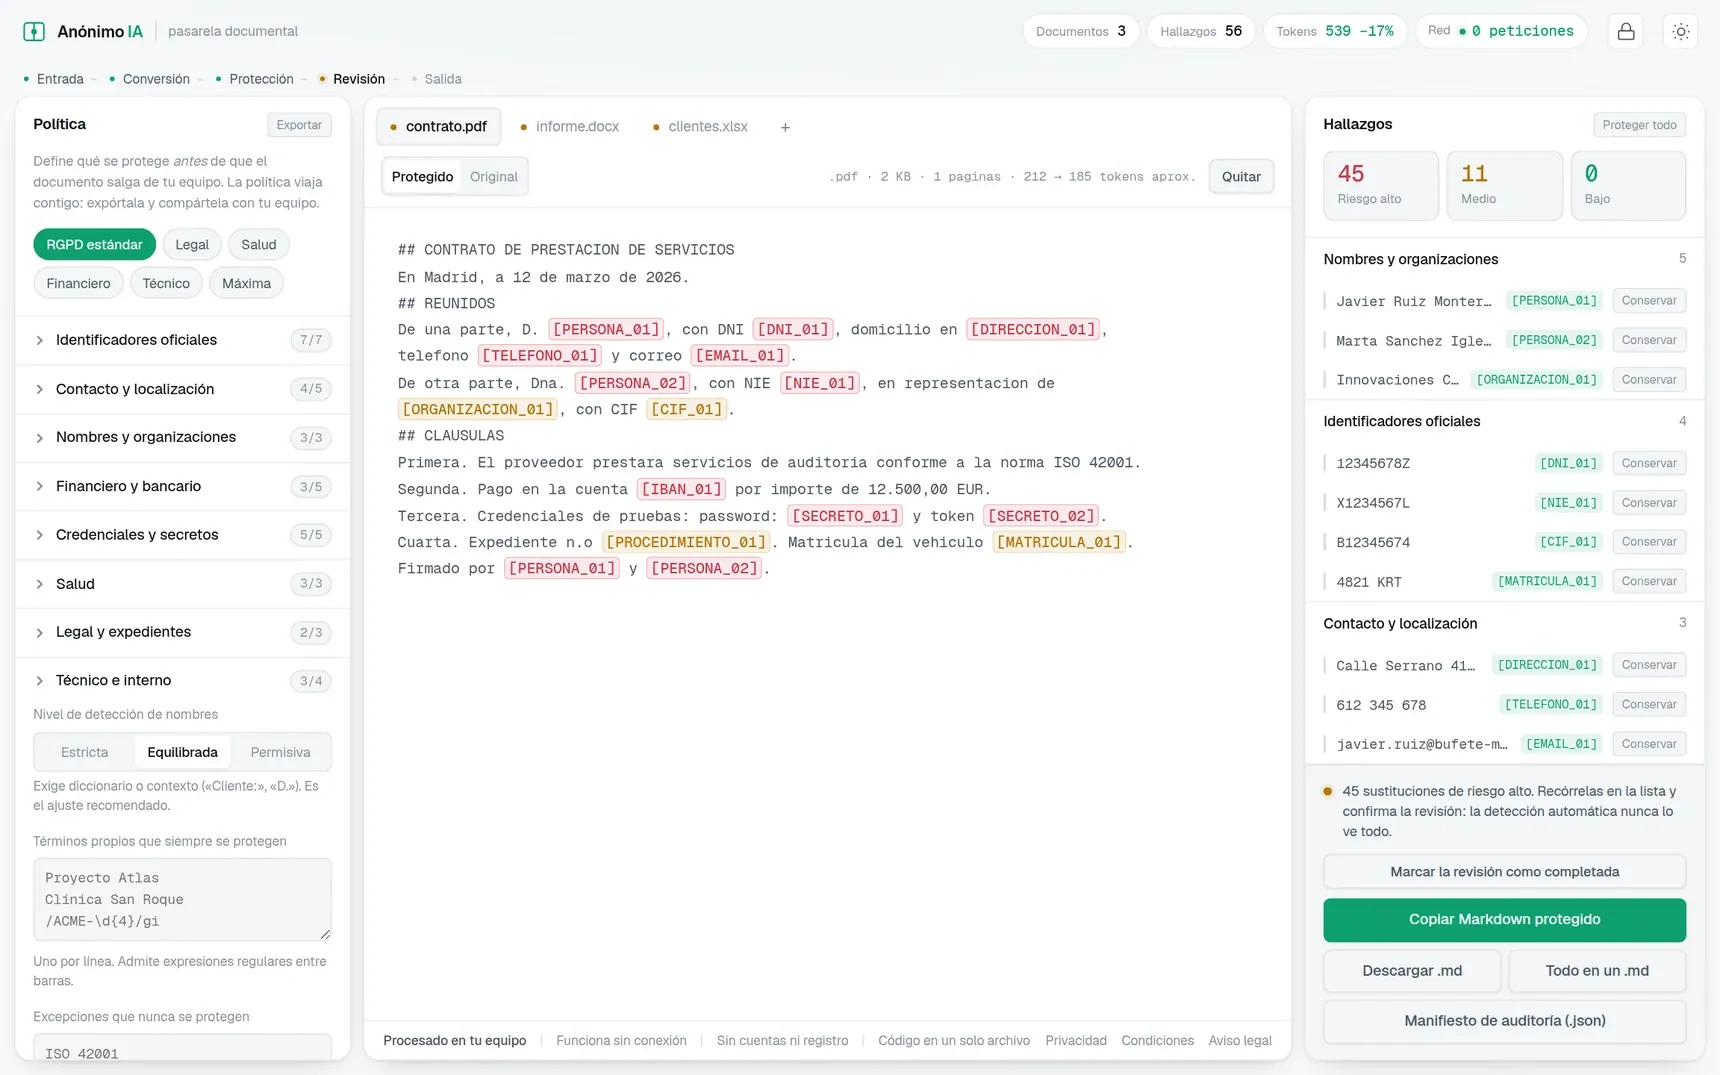Select the Legal policy preset
Screen dimensions: 1720x1075
click(192, 245)
